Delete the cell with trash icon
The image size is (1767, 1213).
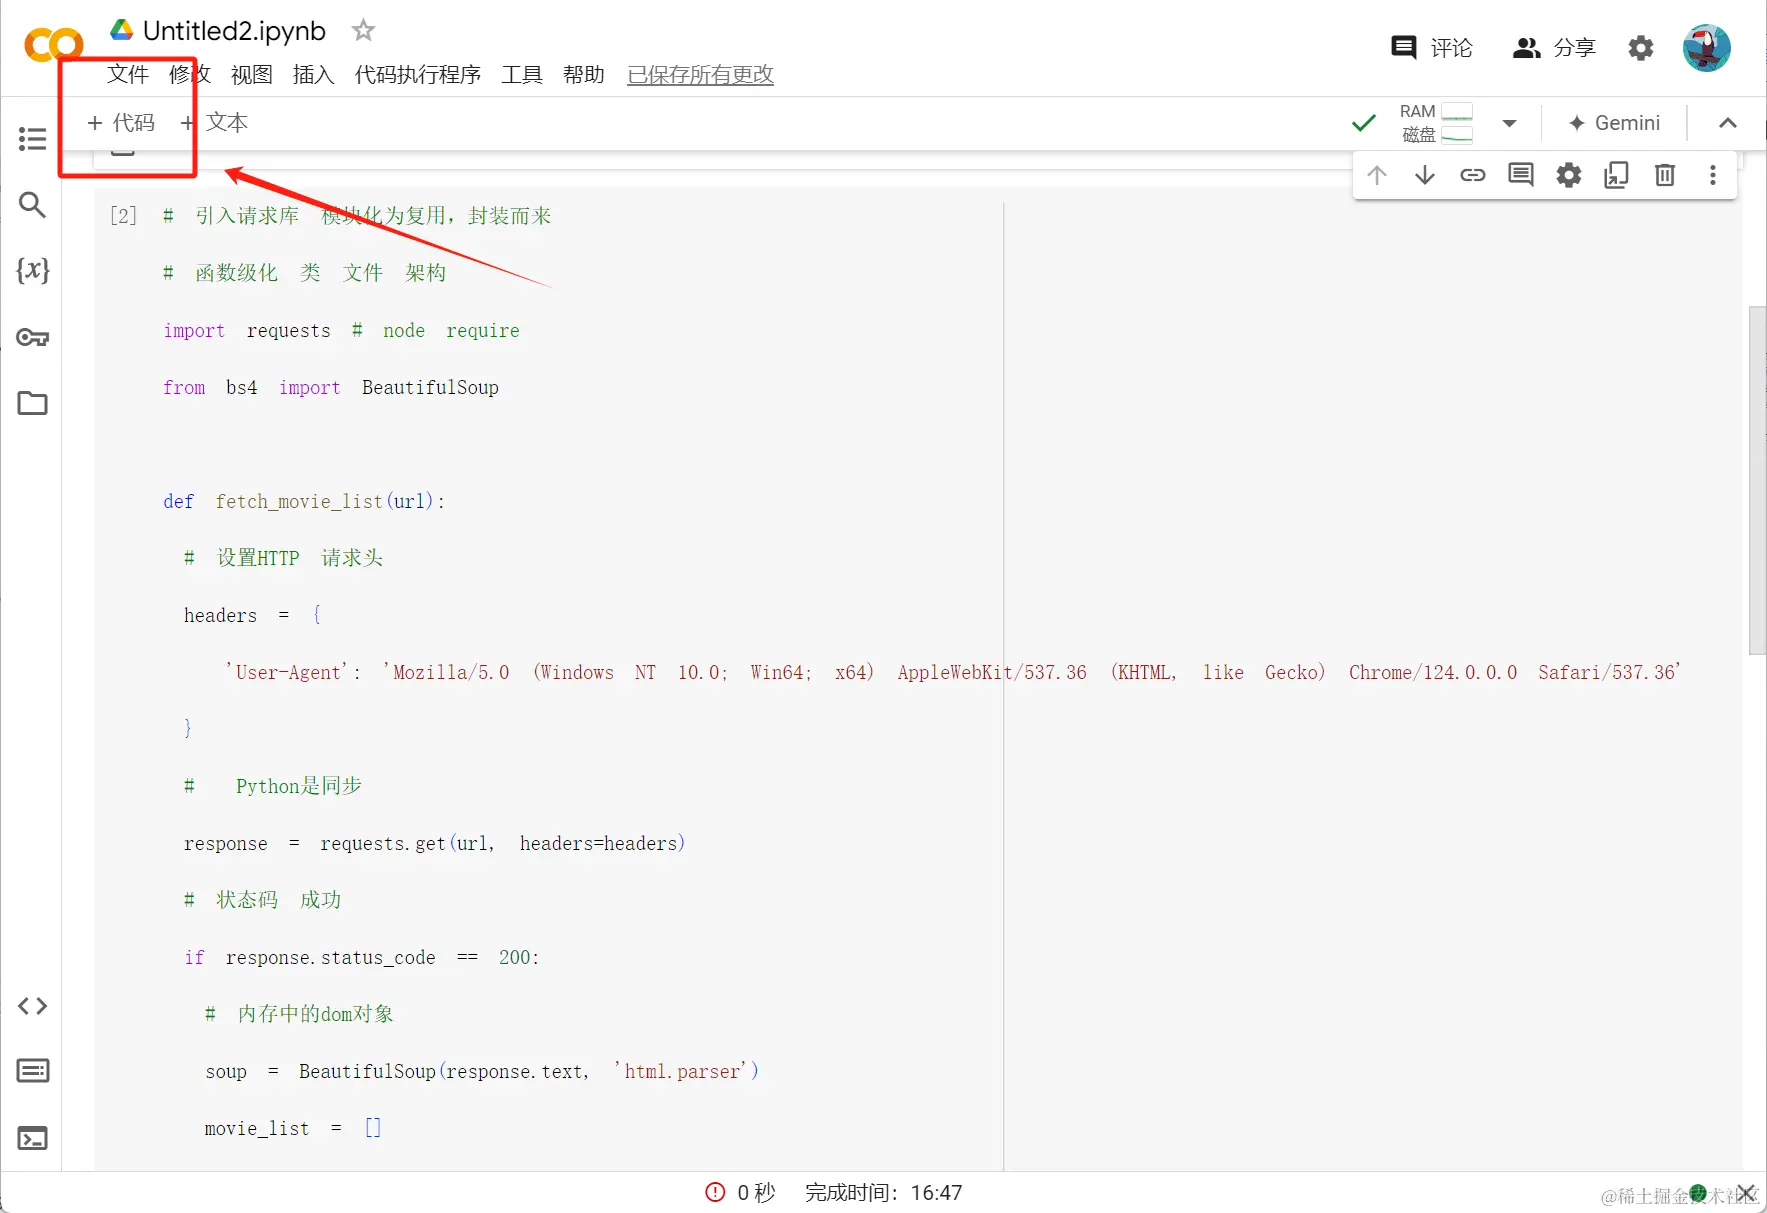(x=1665, y=175)
